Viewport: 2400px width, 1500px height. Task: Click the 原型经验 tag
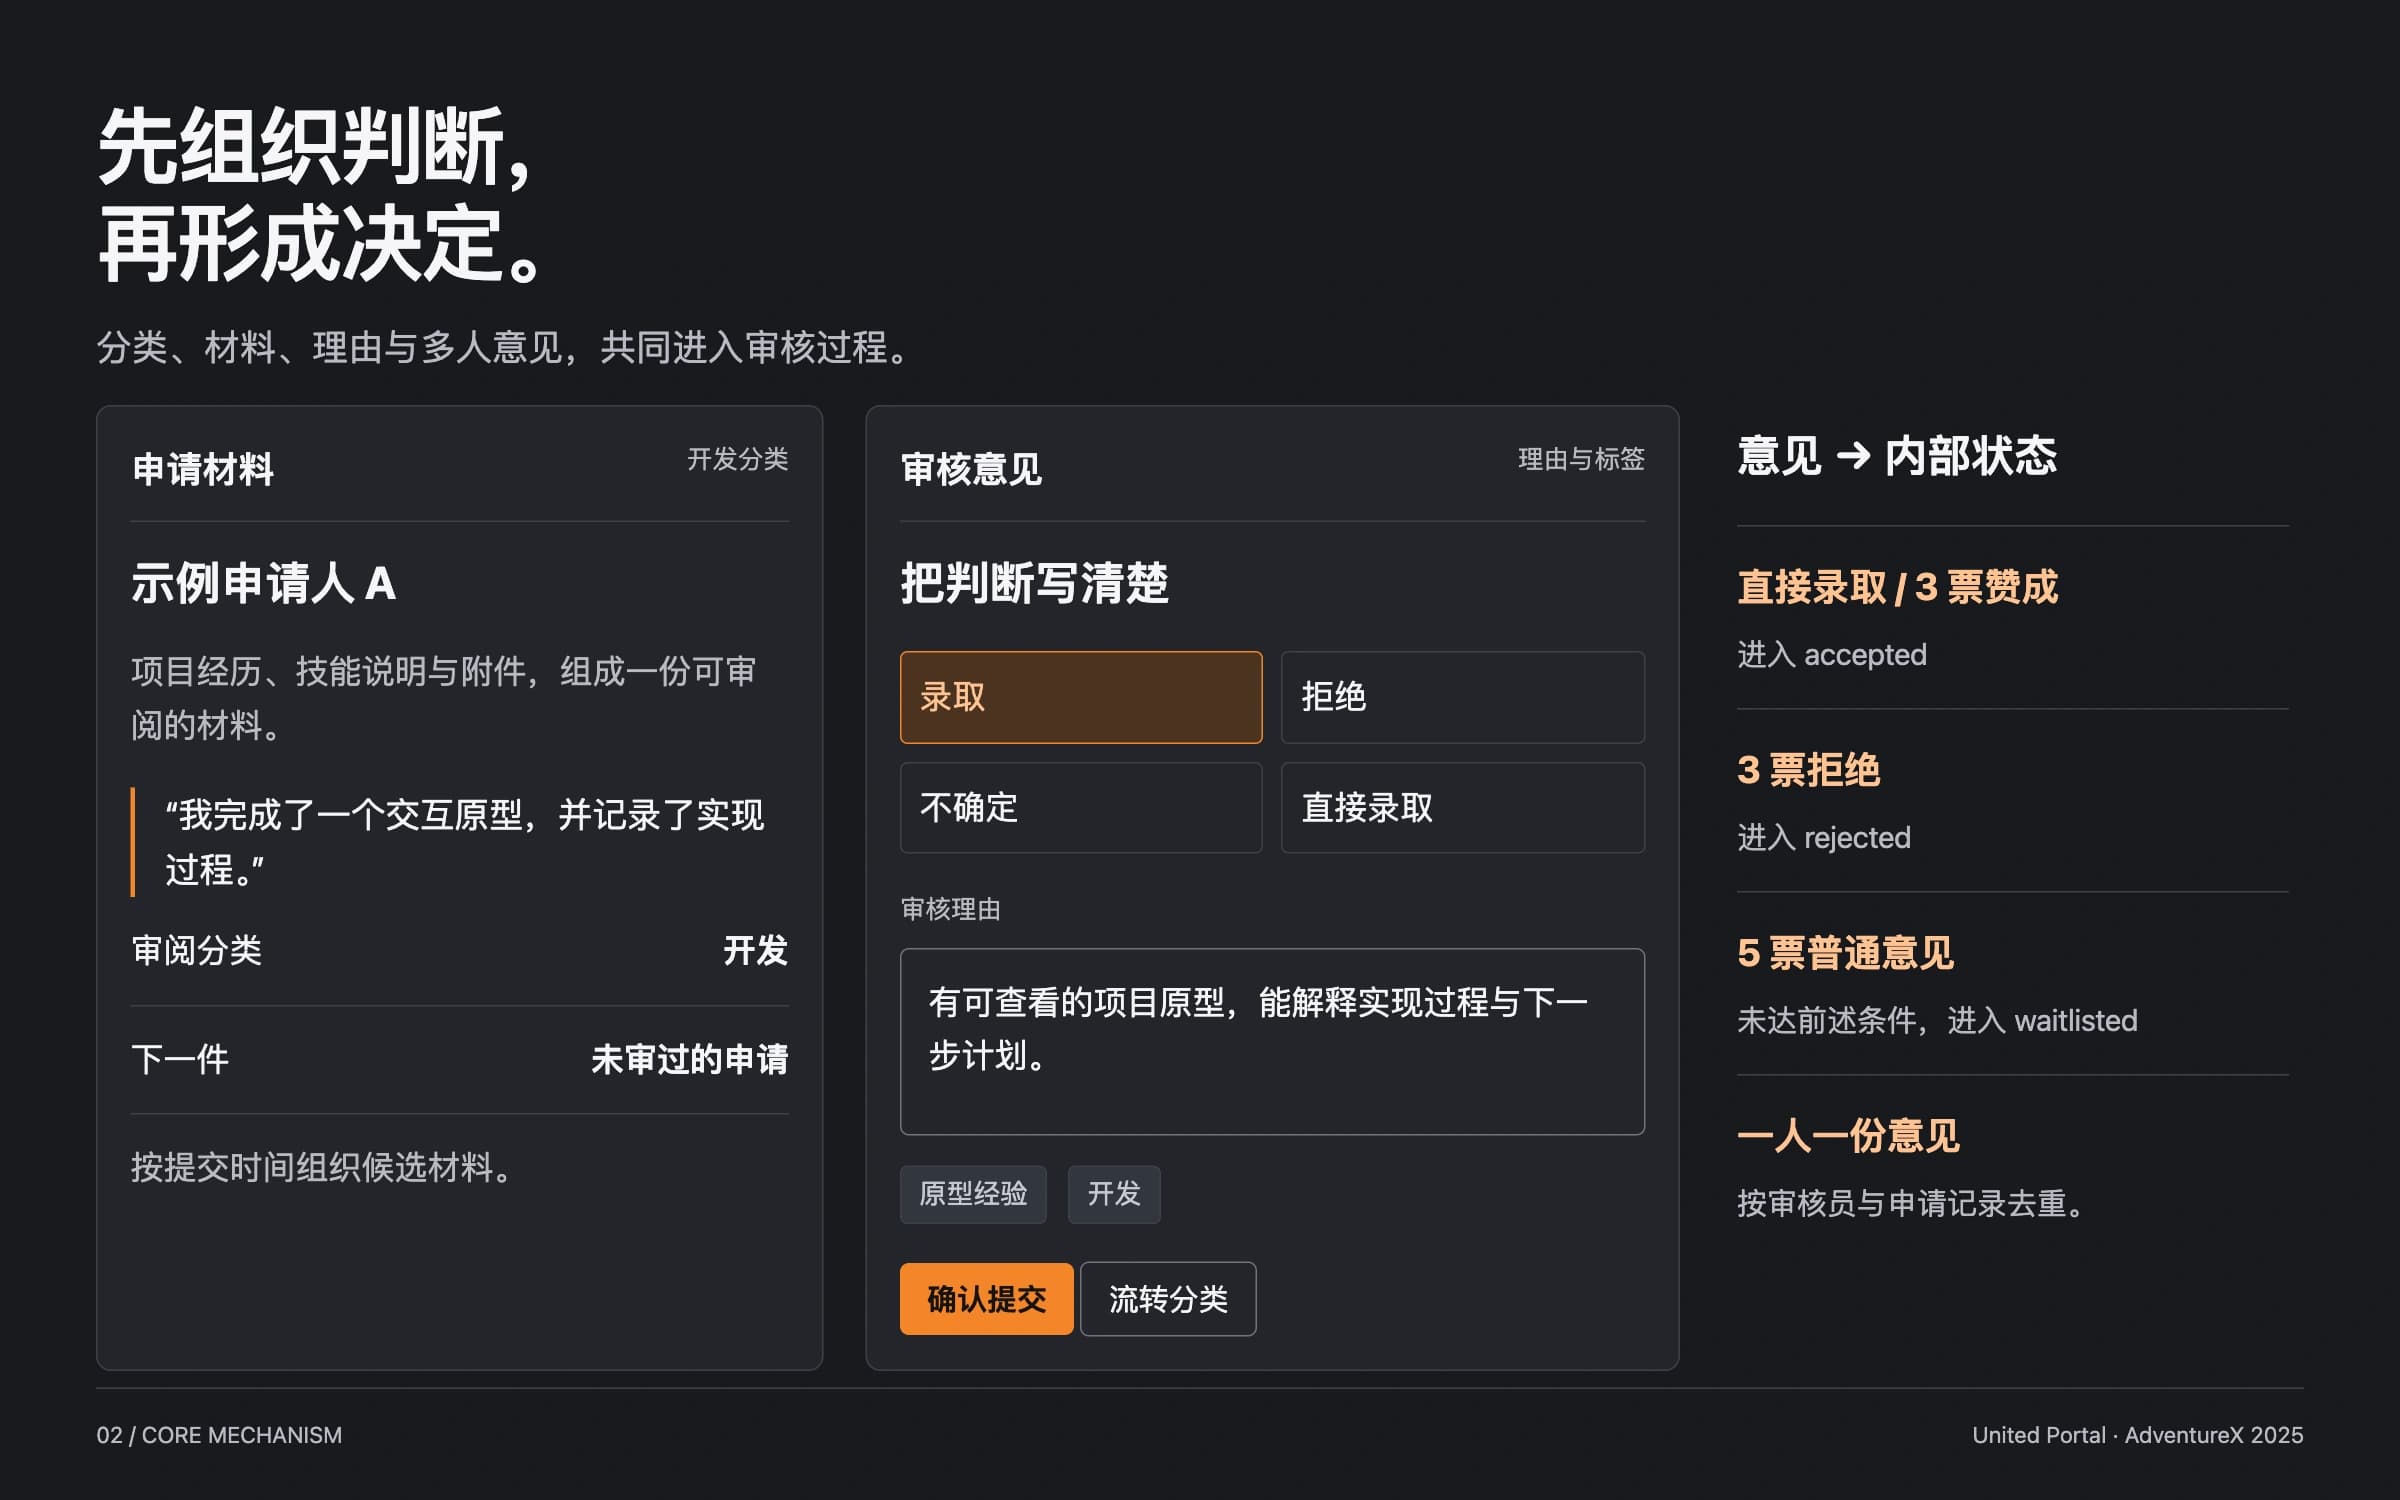[x=973, y=1194]
